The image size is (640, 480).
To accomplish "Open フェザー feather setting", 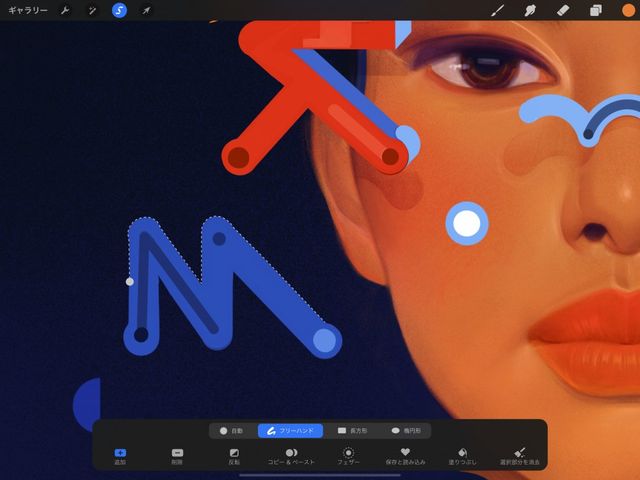I will pyautogui.click(x=348, y=456).
